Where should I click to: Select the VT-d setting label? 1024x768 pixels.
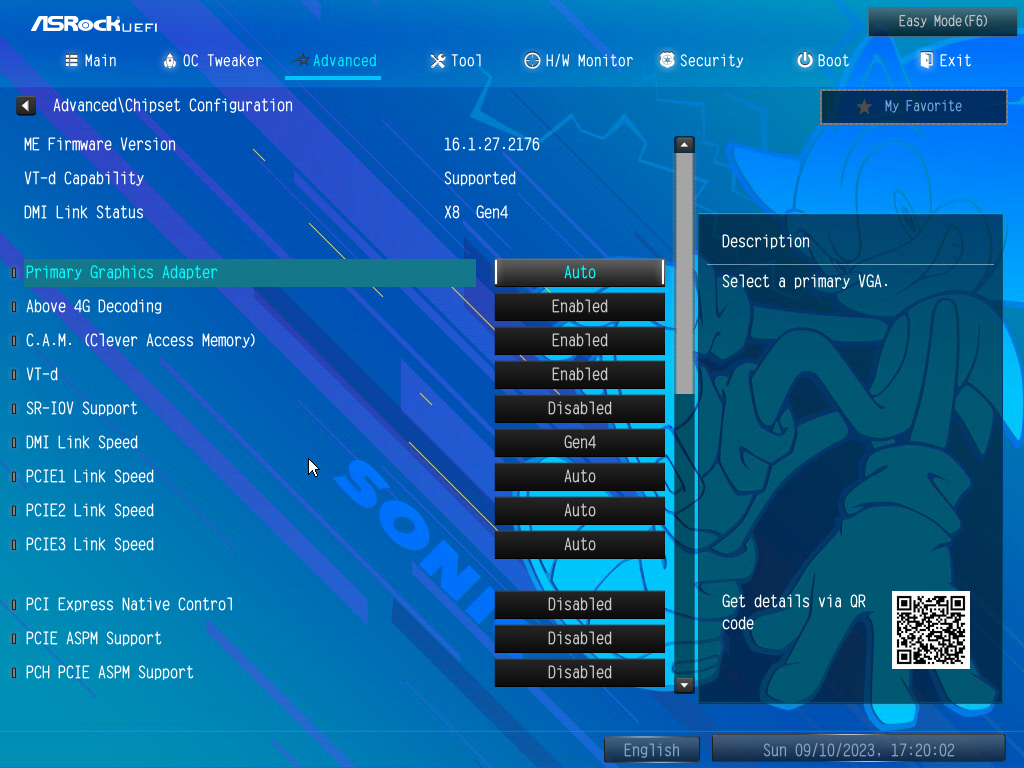(x=42, y=374)
